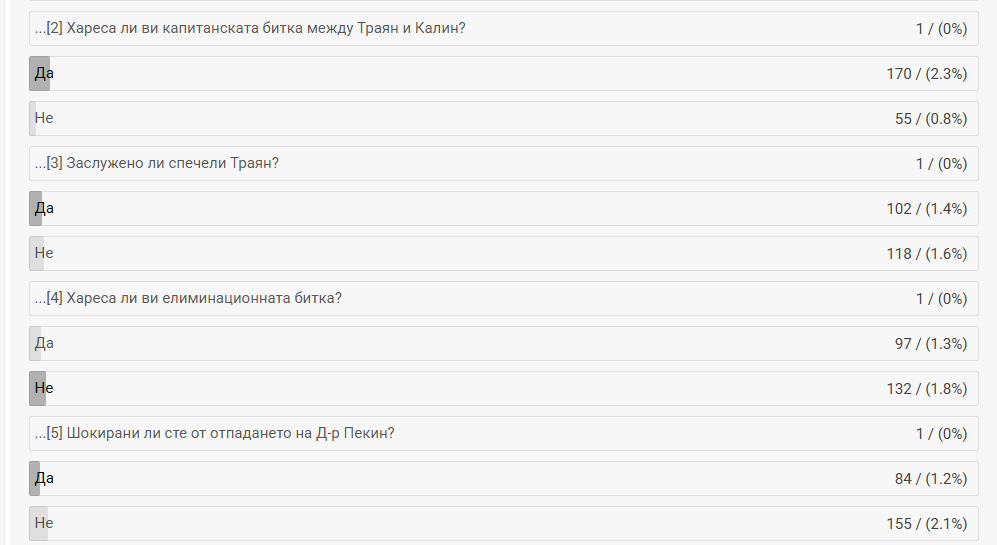Click the "84 / (1.2%)" vote count
The height and width of the screenshot is (545, 997).
point(930,479)
